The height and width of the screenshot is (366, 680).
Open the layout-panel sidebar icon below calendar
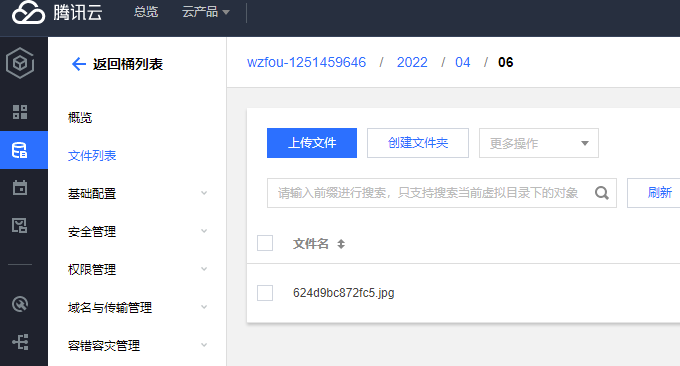coord(20,225)
